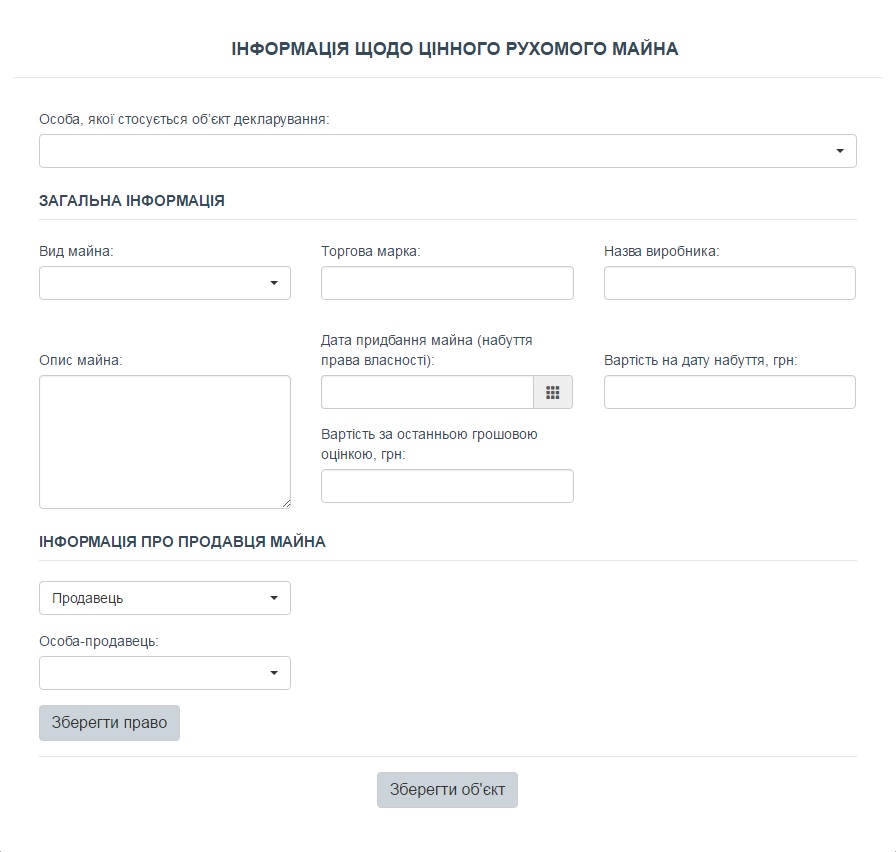Focus the 'Дата придбання майна' date field

tap(427, 393)
